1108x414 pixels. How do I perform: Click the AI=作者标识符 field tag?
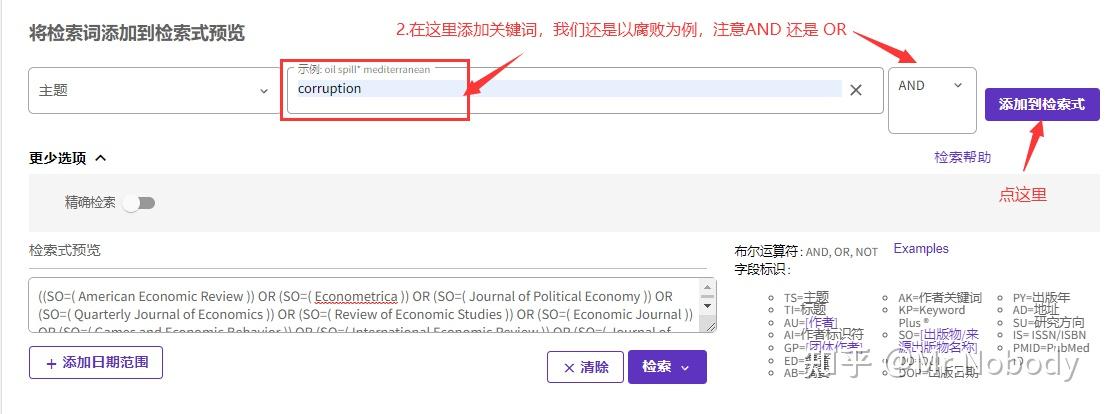823,335
